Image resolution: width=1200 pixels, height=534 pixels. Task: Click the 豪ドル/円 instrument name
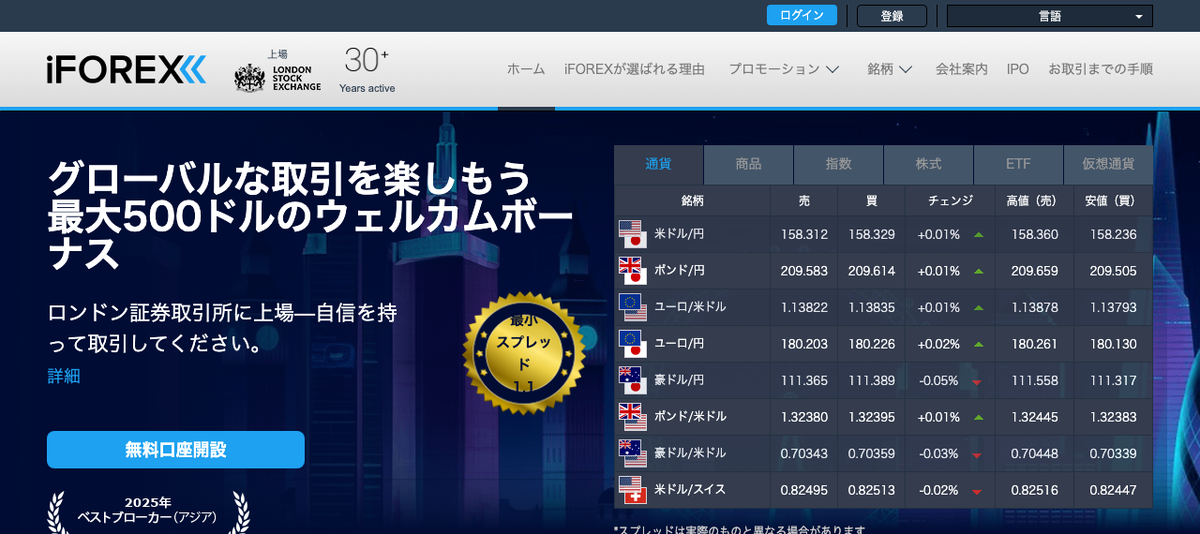point(680,380)
